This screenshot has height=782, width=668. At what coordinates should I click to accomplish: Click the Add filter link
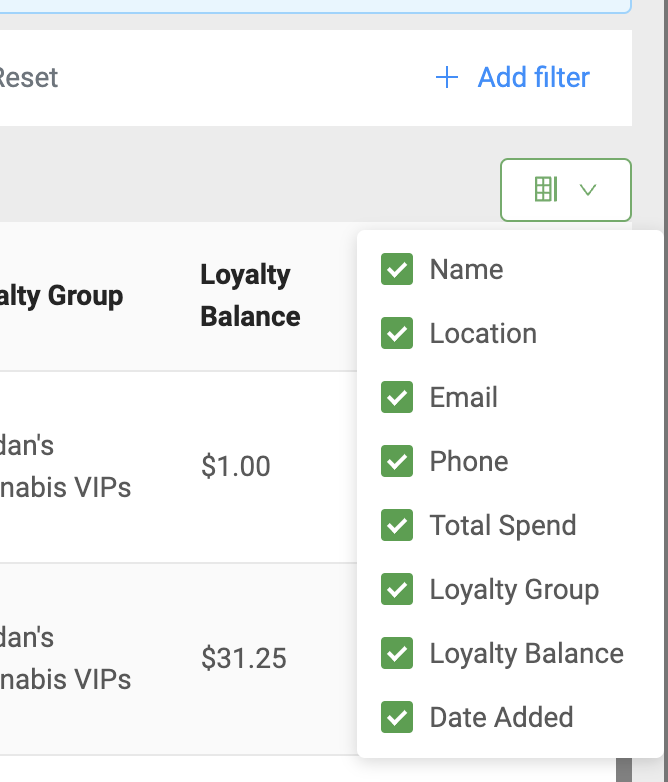(x=533, y=78)
